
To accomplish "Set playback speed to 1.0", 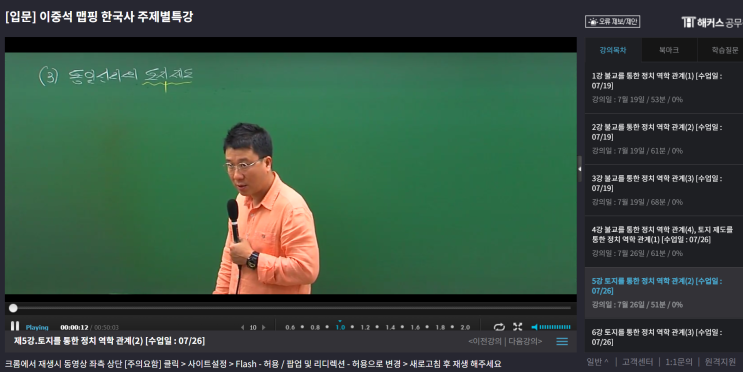I will (340, 327).
